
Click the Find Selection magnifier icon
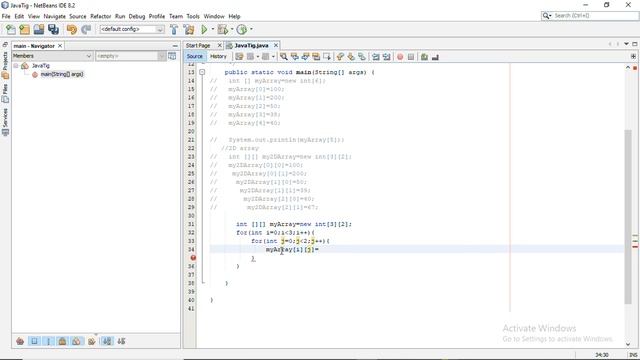pos(284,57)
